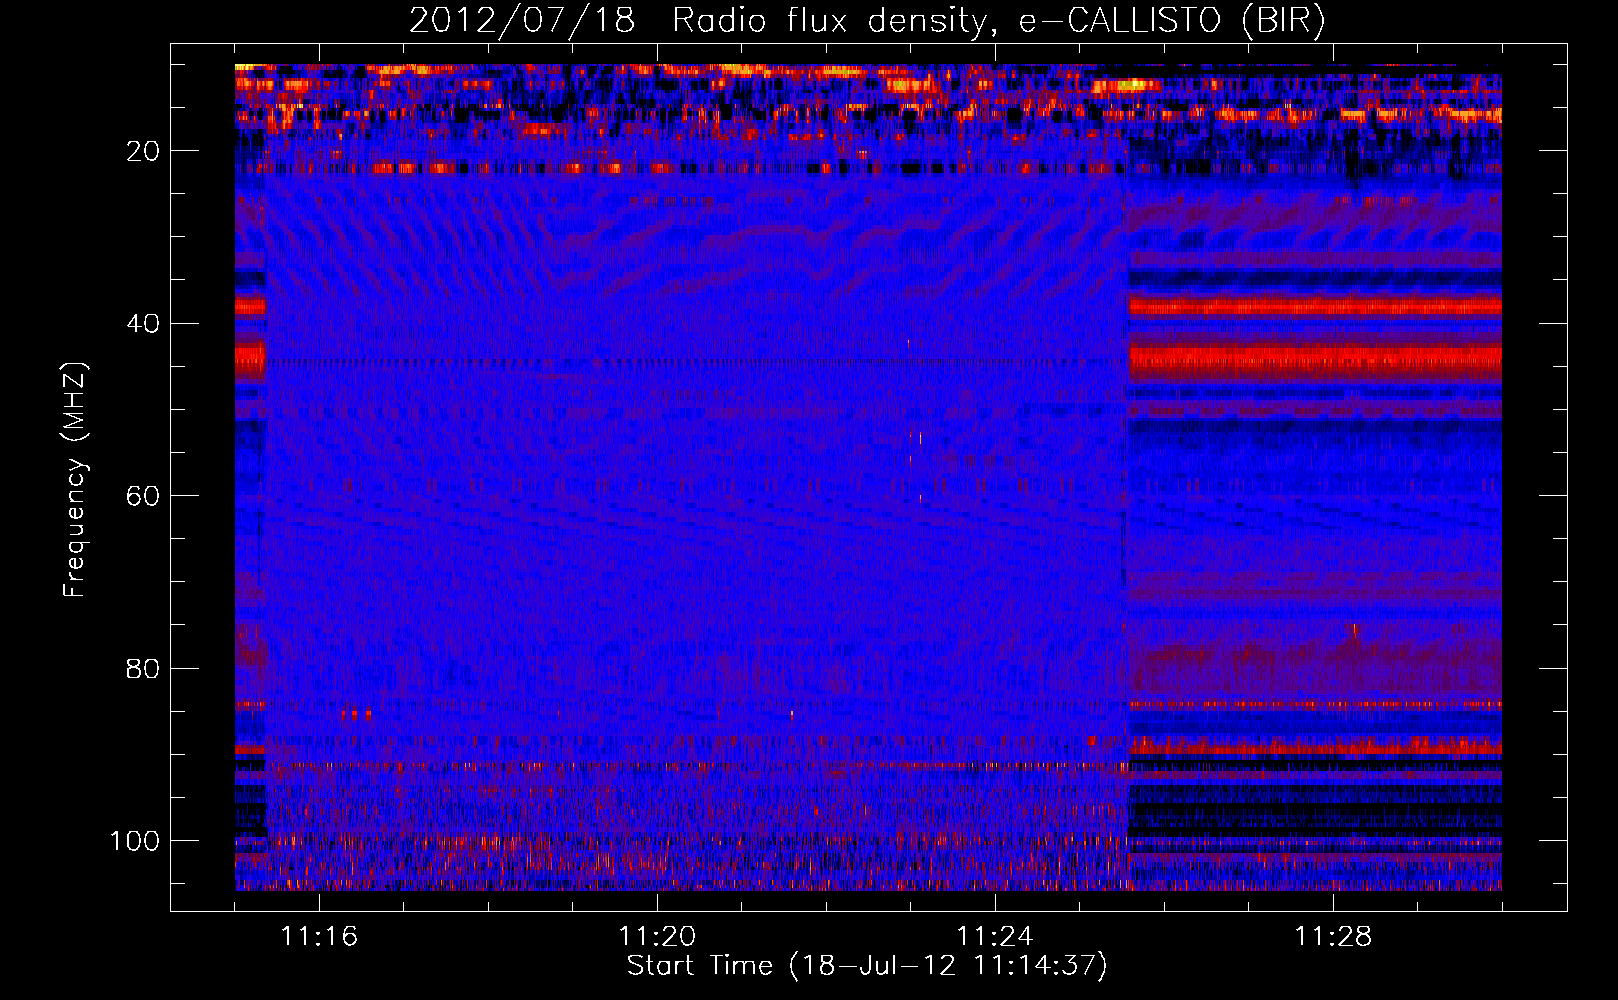Click the "11:20" time tick label

point(657,937)
